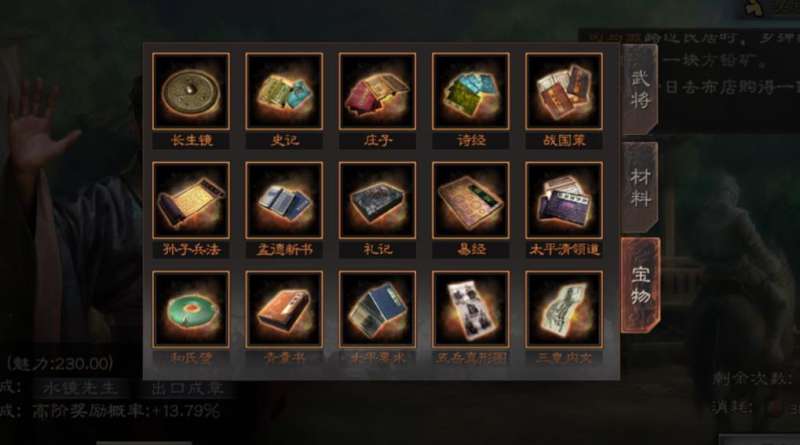
Task: Choose the 史记 book treasure
Action: pos(284,91)
